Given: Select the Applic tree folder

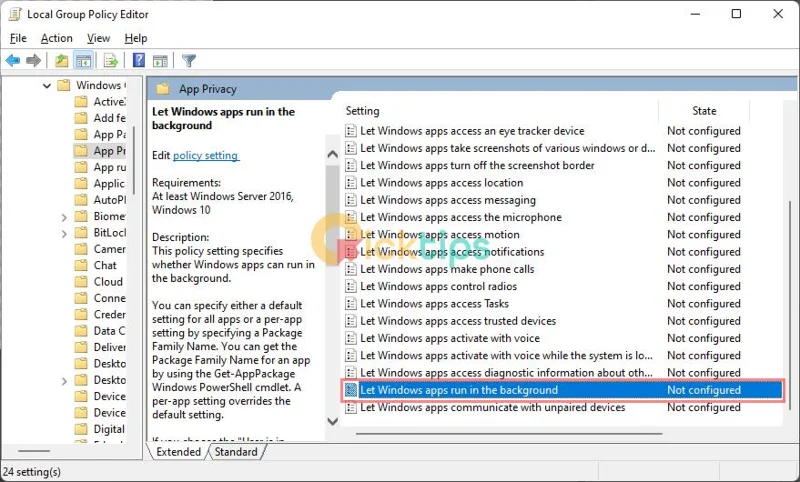Looking at the screenshot, I should point(100,184).
